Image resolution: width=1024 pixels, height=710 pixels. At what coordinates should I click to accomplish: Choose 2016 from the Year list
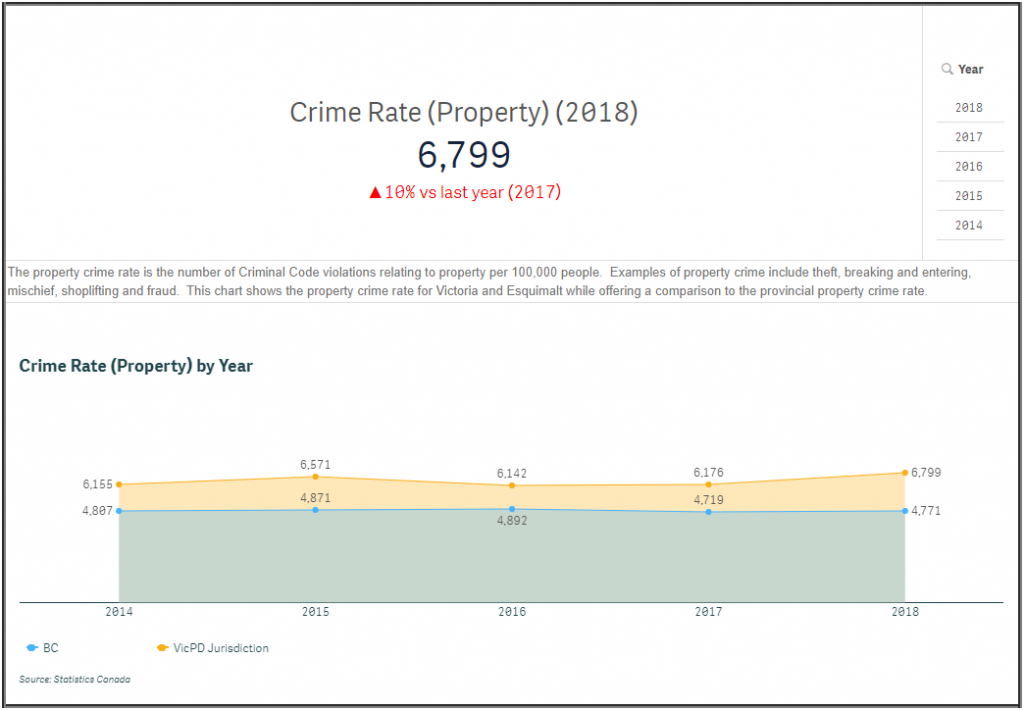click(968, 167)
